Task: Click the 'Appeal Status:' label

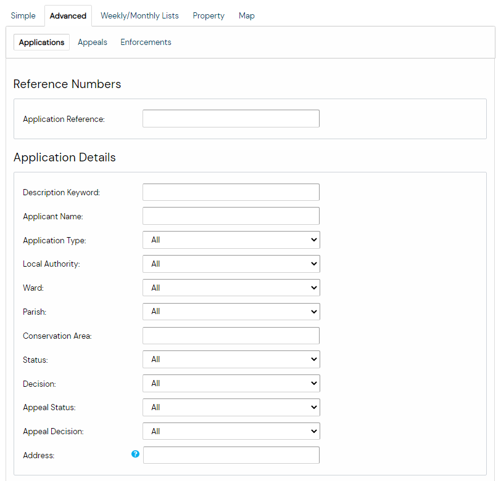Action: click(49, 408)
